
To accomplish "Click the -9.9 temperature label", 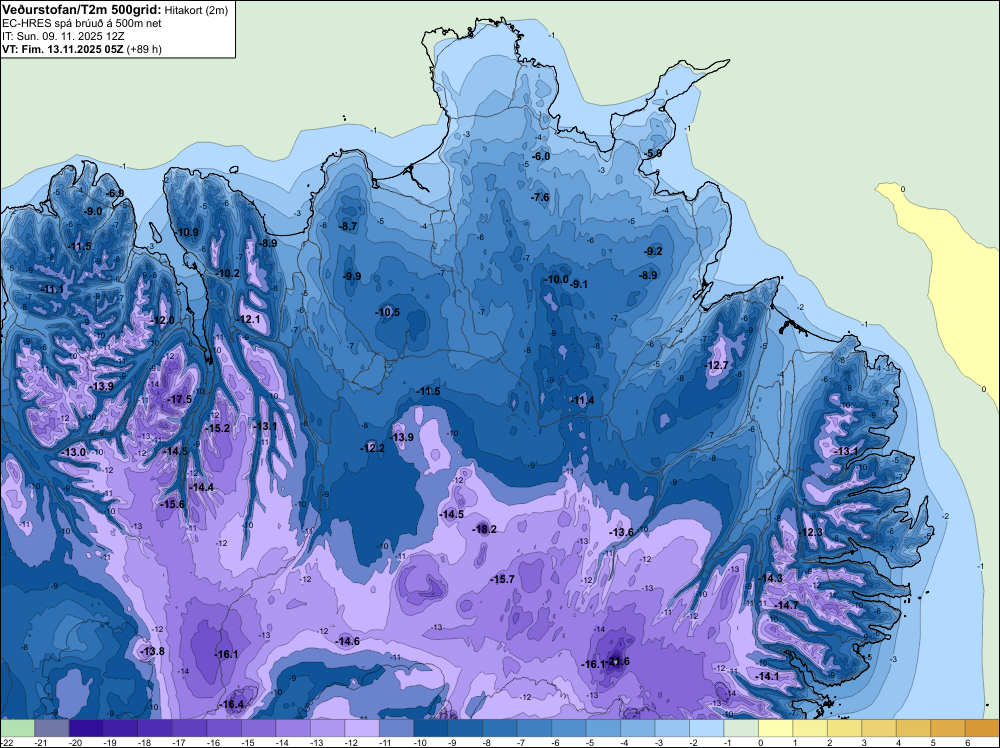I will point(352,276).
